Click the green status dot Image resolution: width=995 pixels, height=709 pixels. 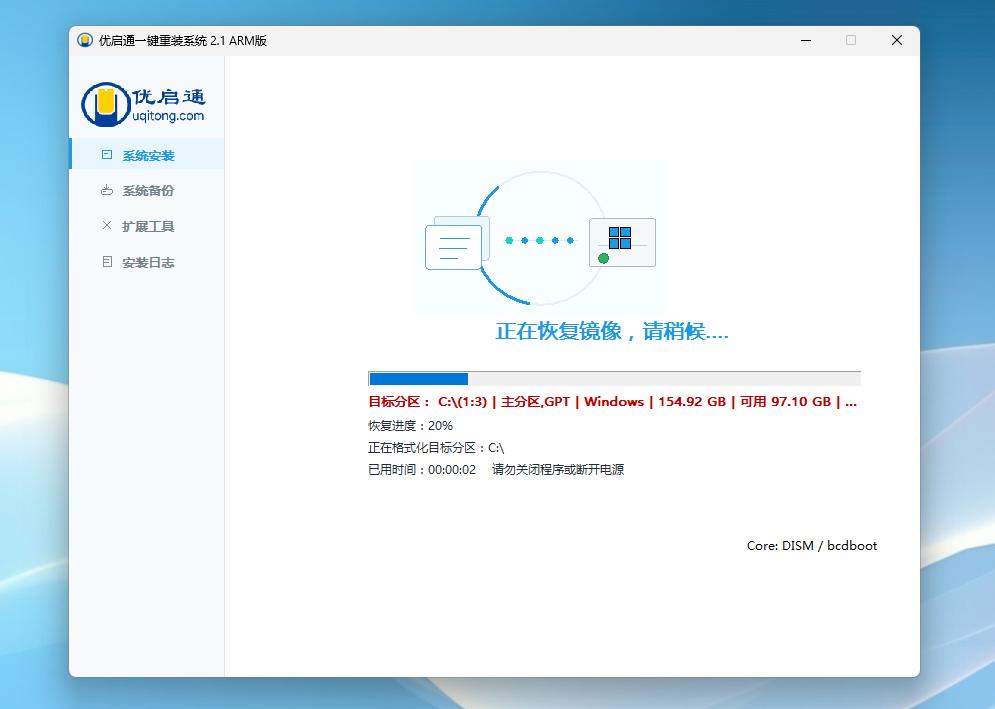point(603,258)
